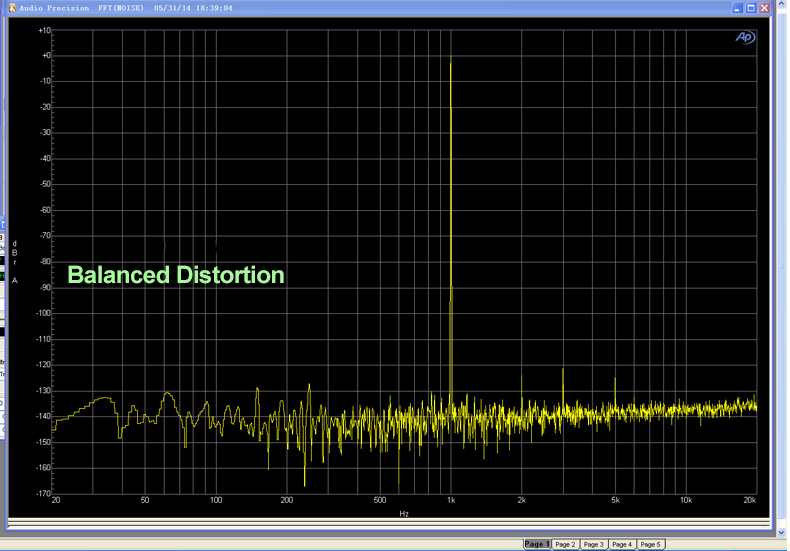Minimize the FFT graph window
This screenshot has height=551, width=790.
coord(738,8)
